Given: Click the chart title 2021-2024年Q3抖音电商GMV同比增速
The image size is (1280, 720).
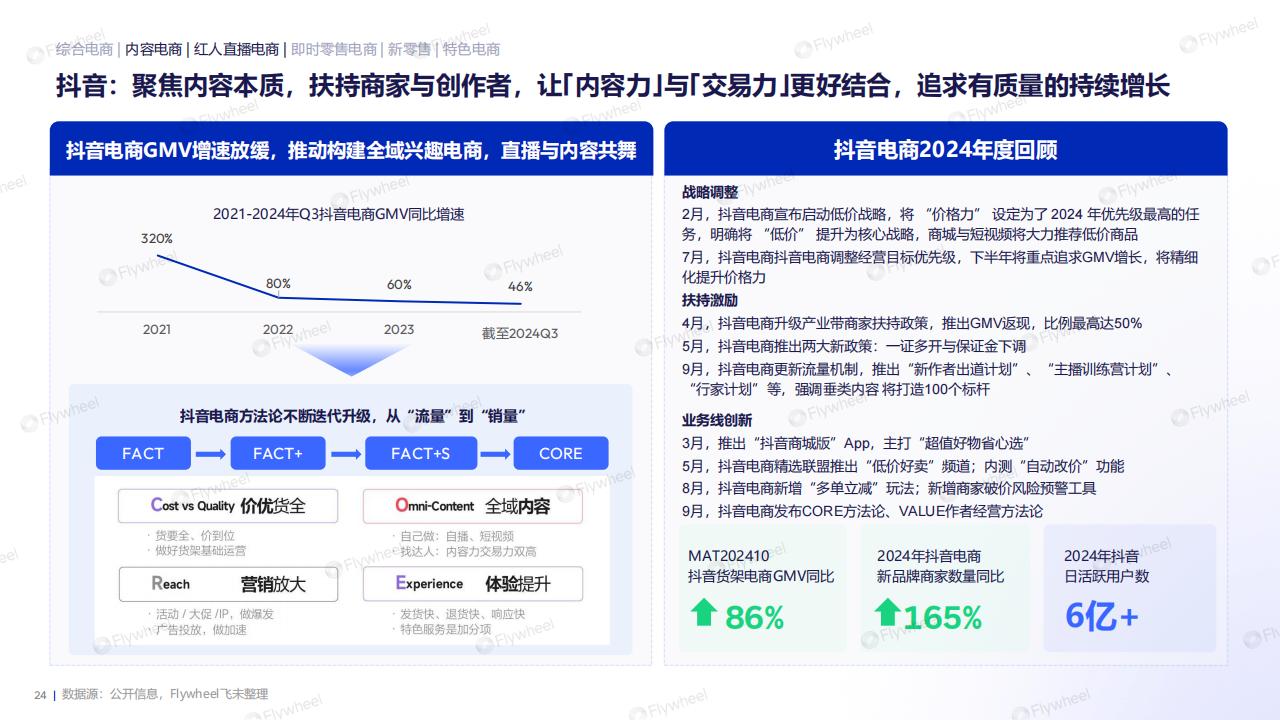Looking at the screenshot, I should pos(339,214).
